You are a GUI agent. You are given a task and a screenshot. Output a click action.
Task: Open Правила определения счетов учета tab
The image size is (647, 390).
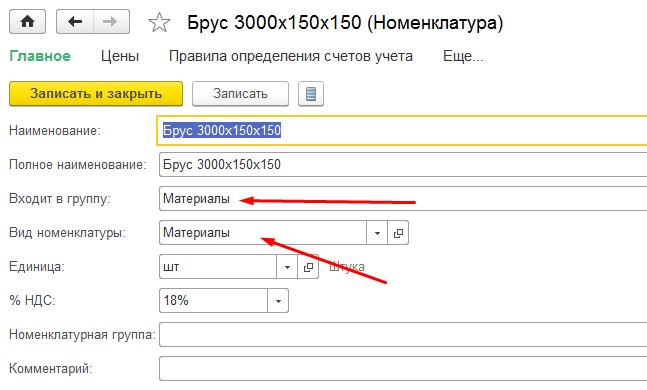pyautogui.click(x=291, y=56)
